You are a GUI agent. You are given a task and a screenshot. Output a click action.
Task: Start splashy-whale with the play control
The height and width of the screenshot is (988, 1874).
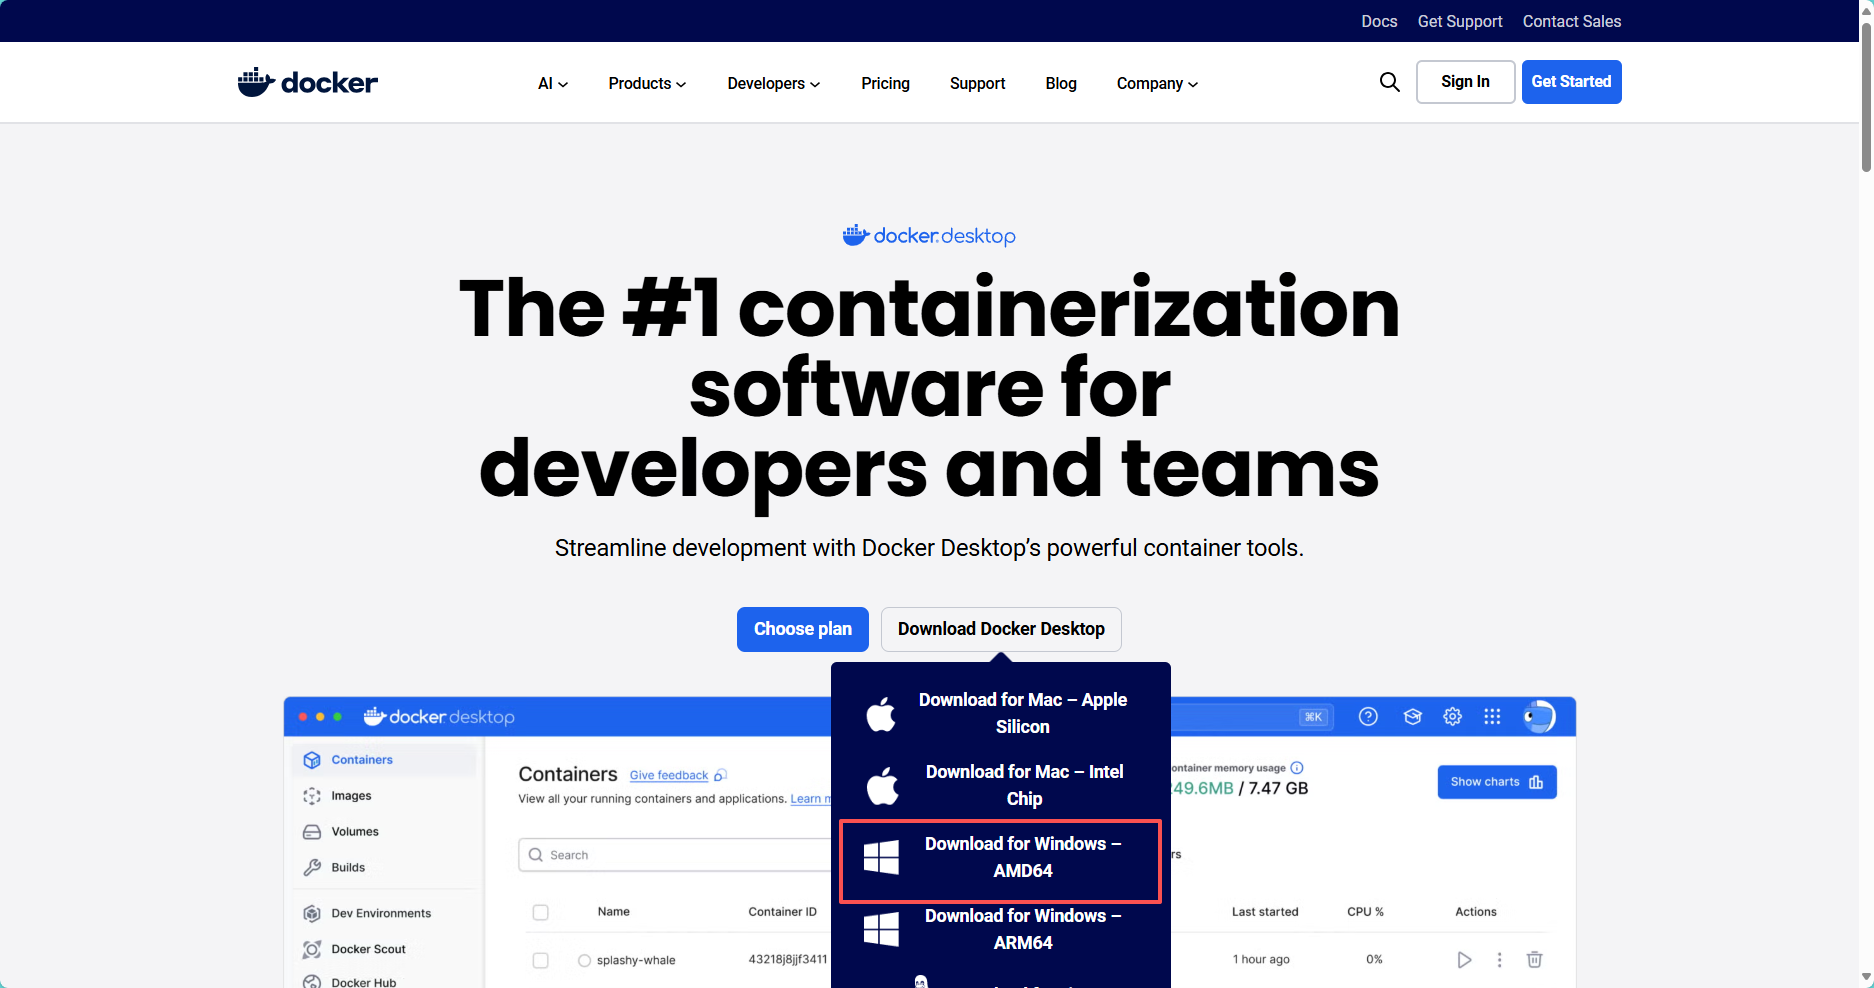tap(1464, 959)
